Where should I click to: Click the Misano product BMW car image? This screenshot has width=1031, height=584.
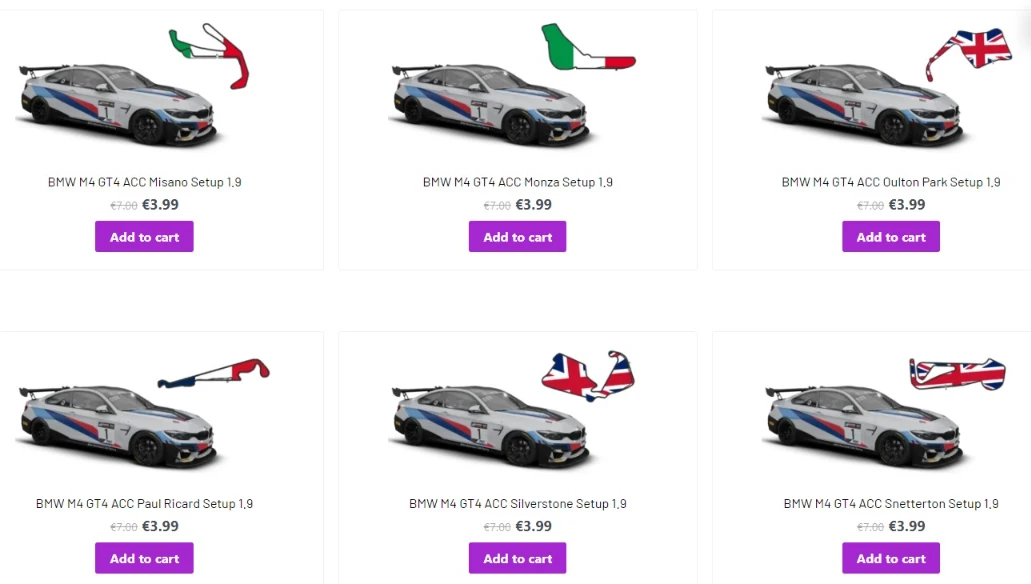115,105
